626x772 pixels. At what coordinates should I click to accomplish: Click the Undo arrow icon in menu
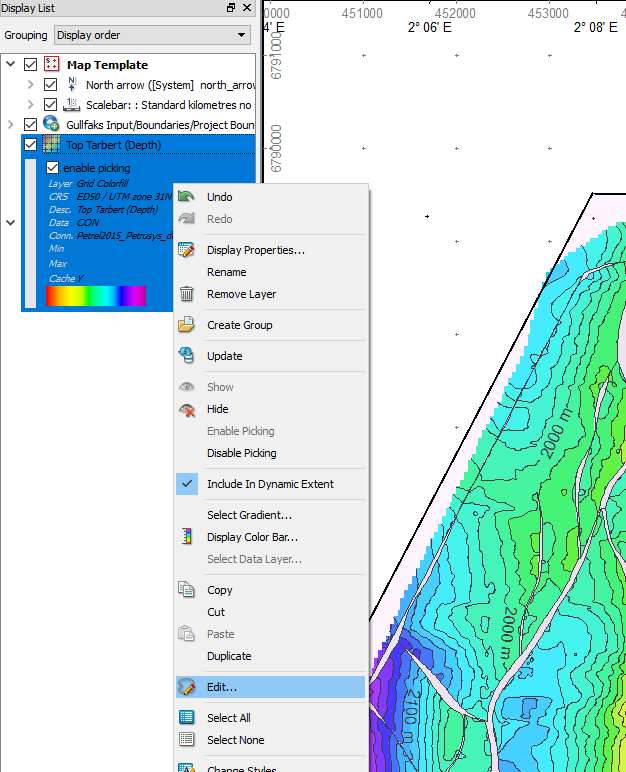click(186, 197)
